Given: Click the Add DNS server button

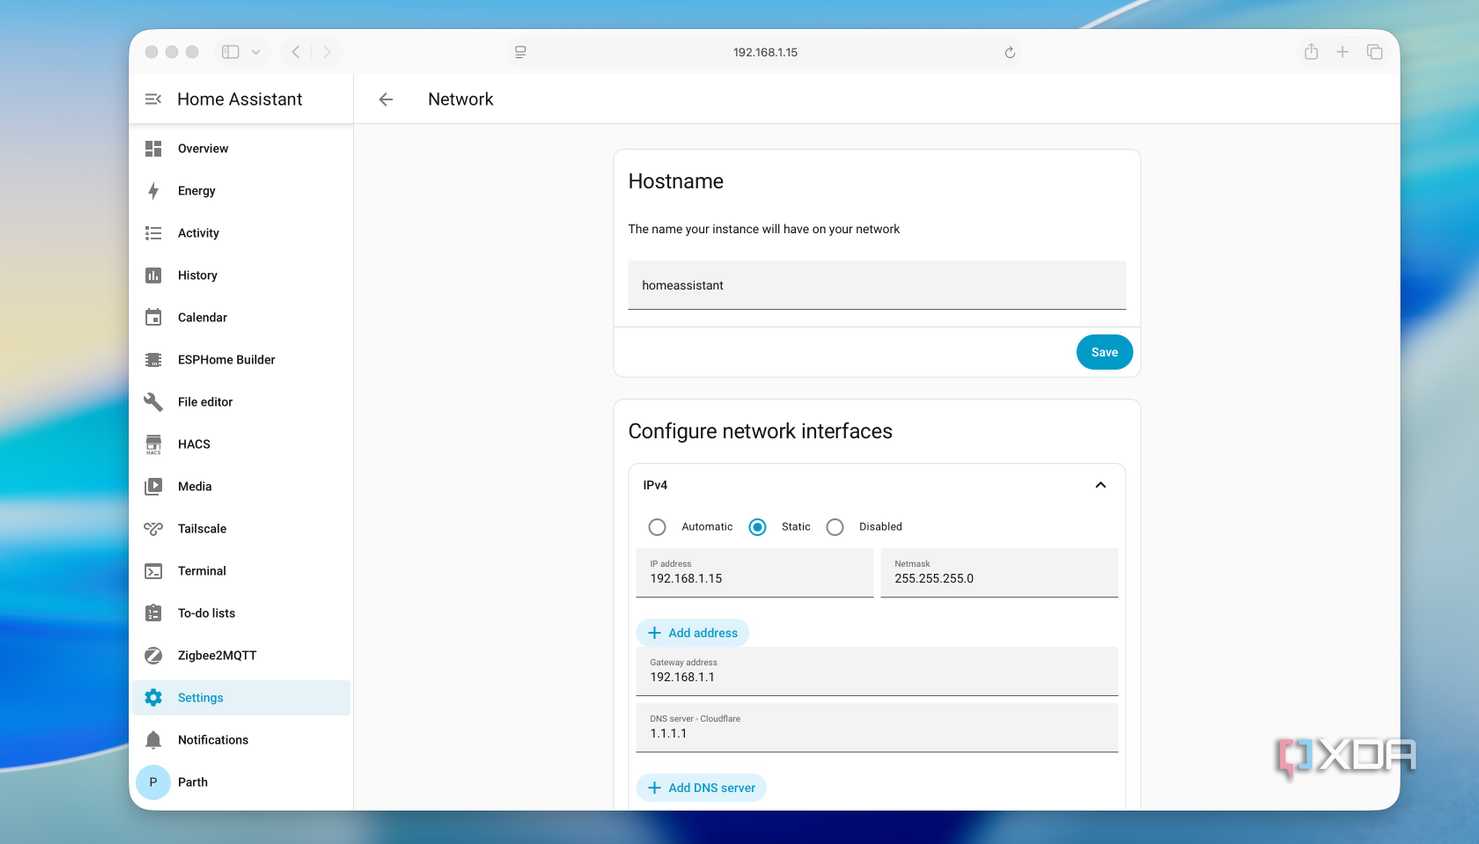Looking at the screenshot, I should click(701, 788).
